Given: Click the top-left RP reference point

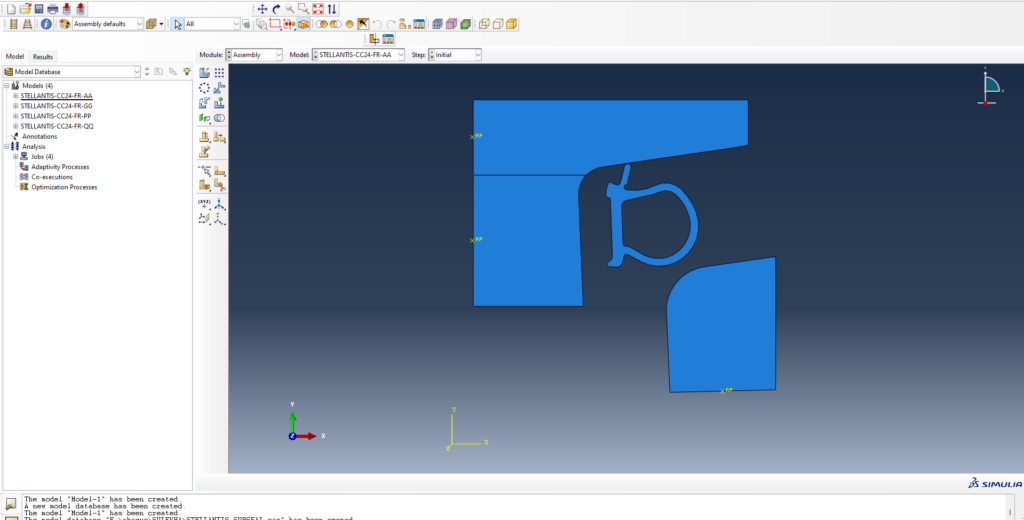Looking at the screenshot, I should click(472, 137).
